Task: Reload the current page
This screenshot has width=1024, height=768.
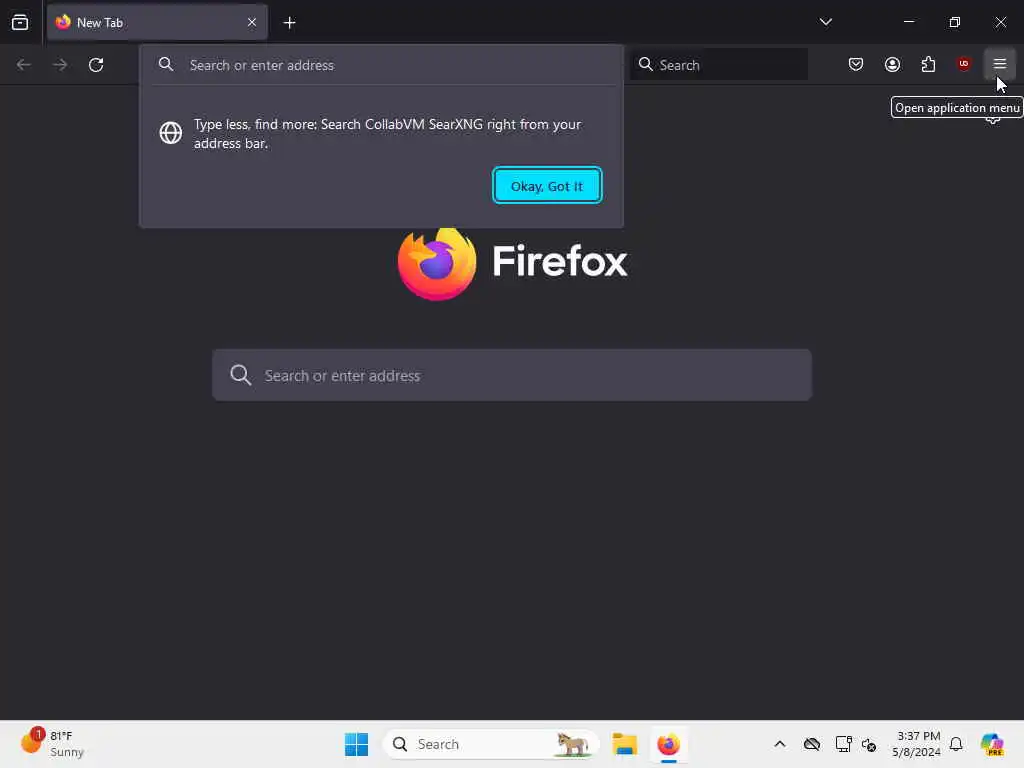Action: [96, 65]
